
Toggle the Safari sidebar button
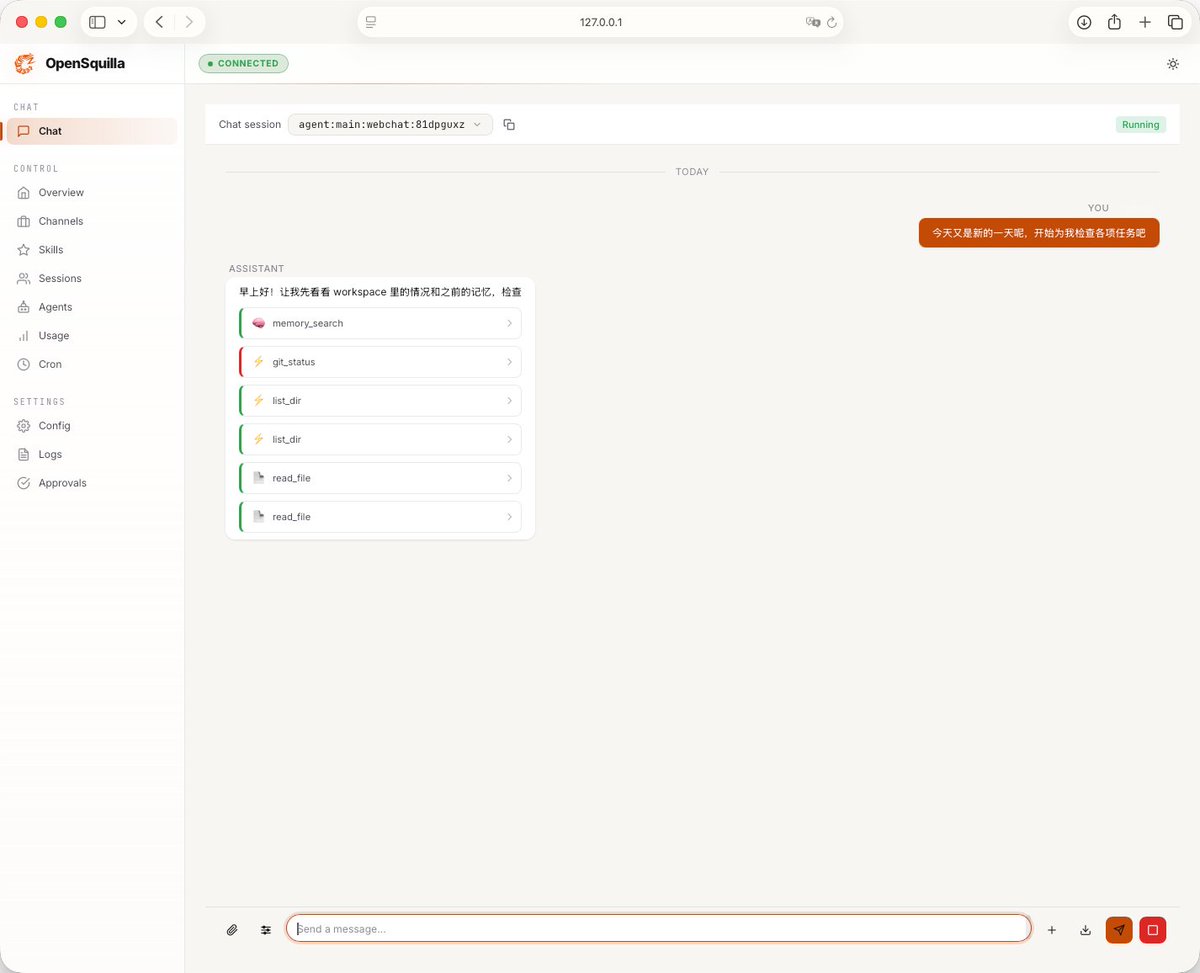tap(97, 22)
